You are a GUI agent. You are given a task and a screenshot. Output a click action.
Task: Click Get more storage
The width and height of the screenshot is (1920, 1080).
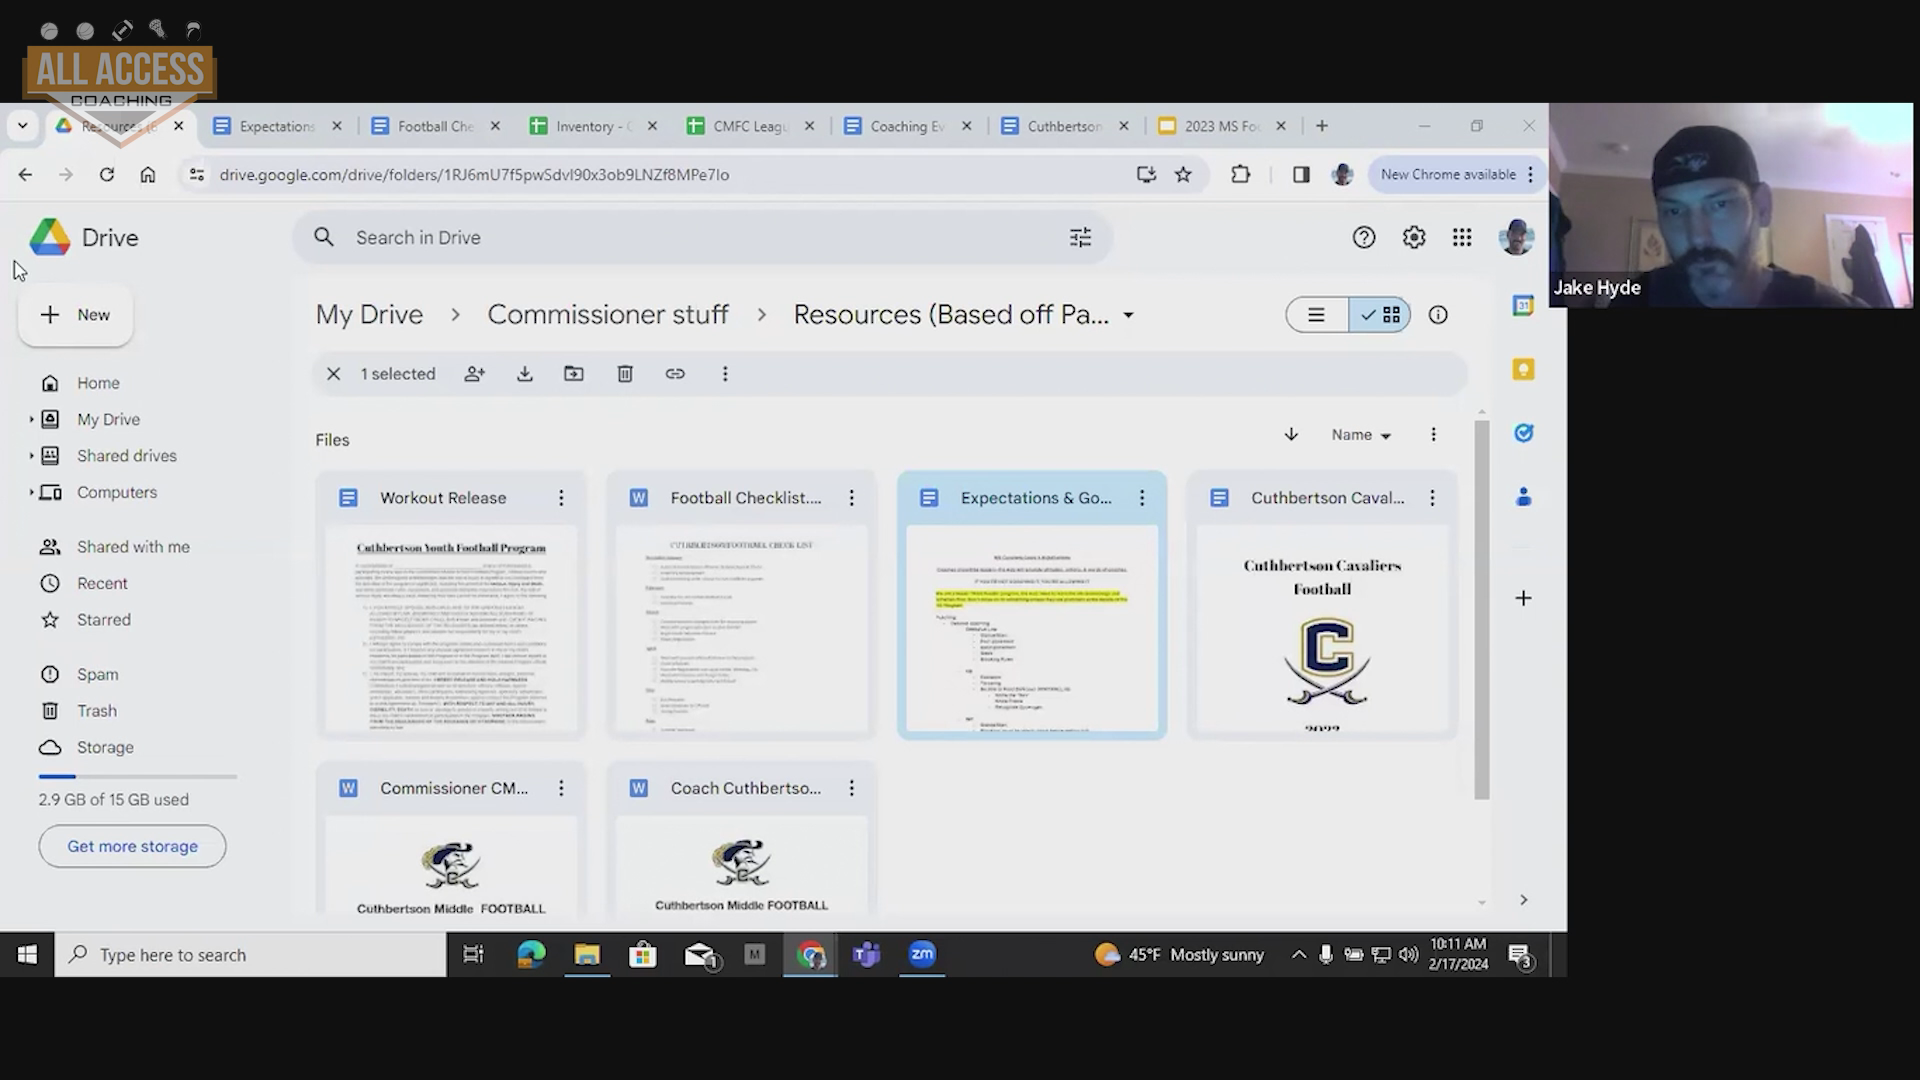click(132, 846)
